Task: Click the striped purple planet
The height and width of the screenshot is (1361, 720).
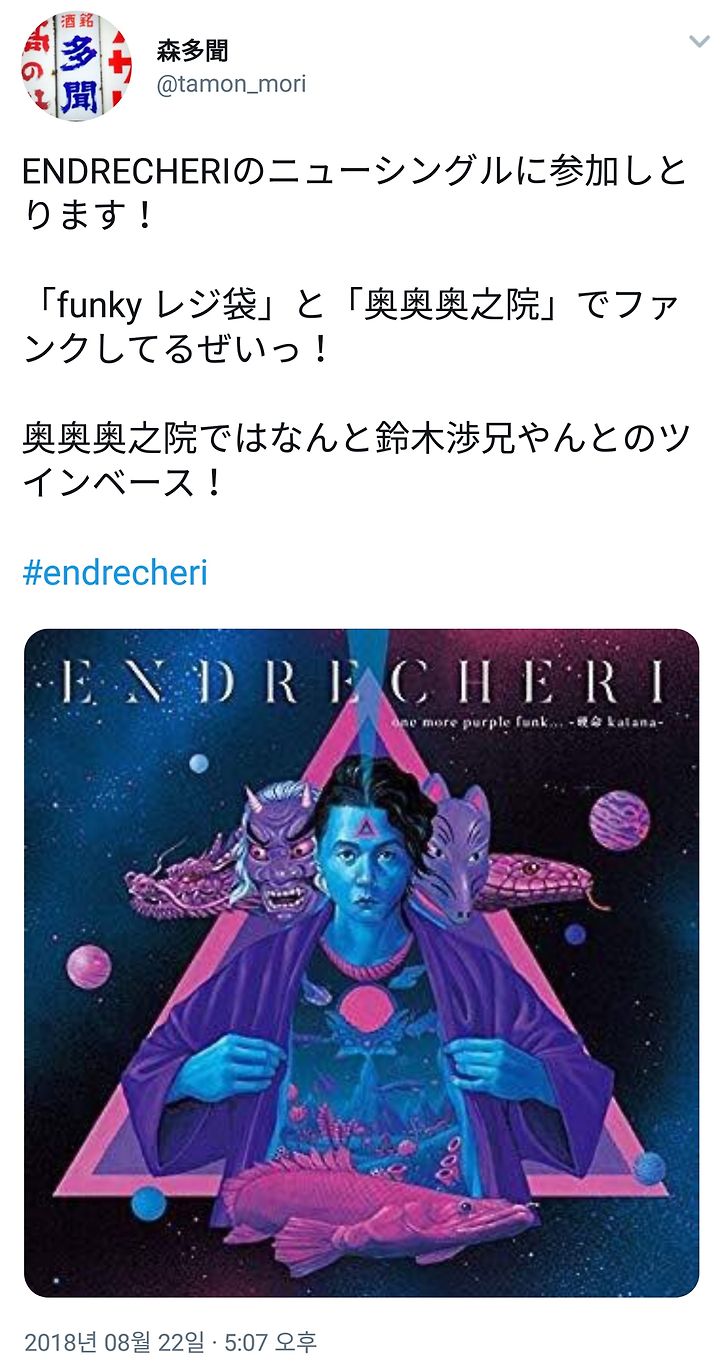Action: pyautogui.click(x=619, y=820)
